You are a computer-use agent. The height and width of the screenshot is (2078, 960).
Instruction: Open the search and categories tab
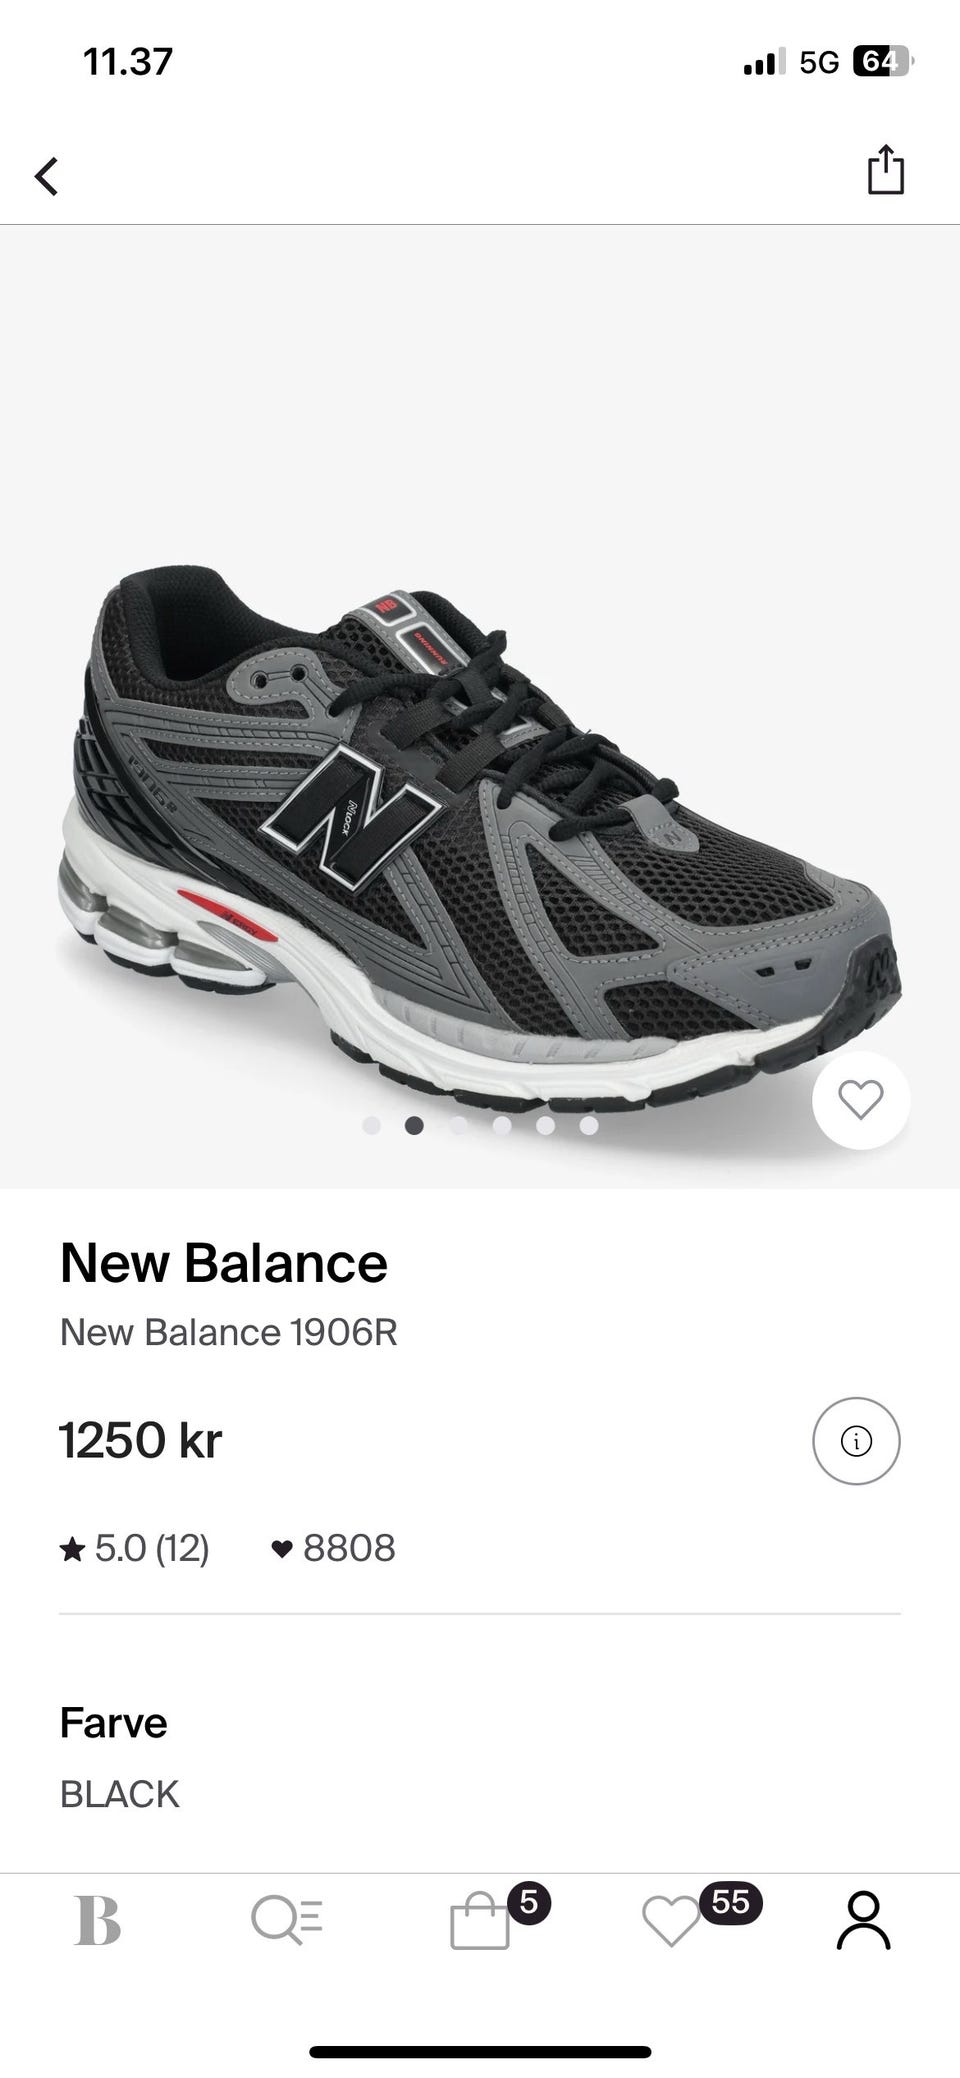pyautogui.click(x=286, y=1921)
